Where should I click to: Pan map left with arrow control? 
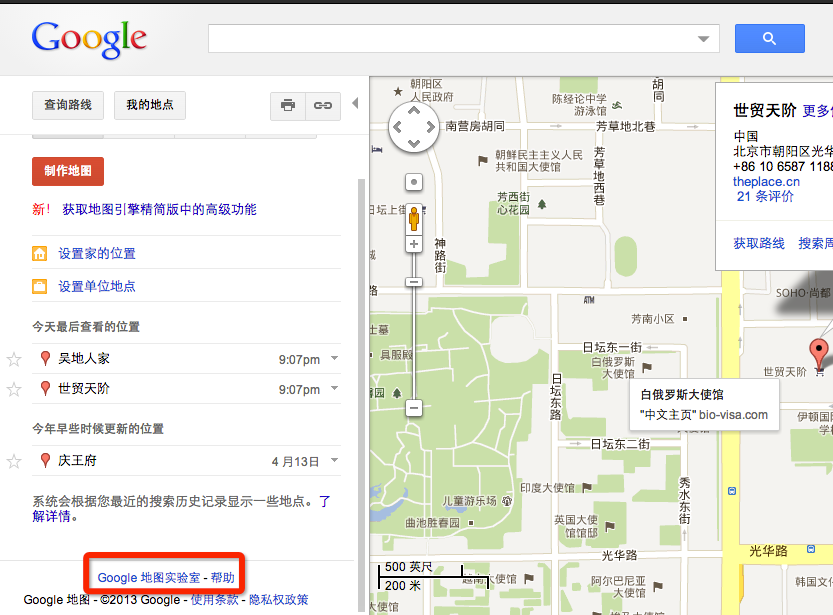click(x=397, y=127)
